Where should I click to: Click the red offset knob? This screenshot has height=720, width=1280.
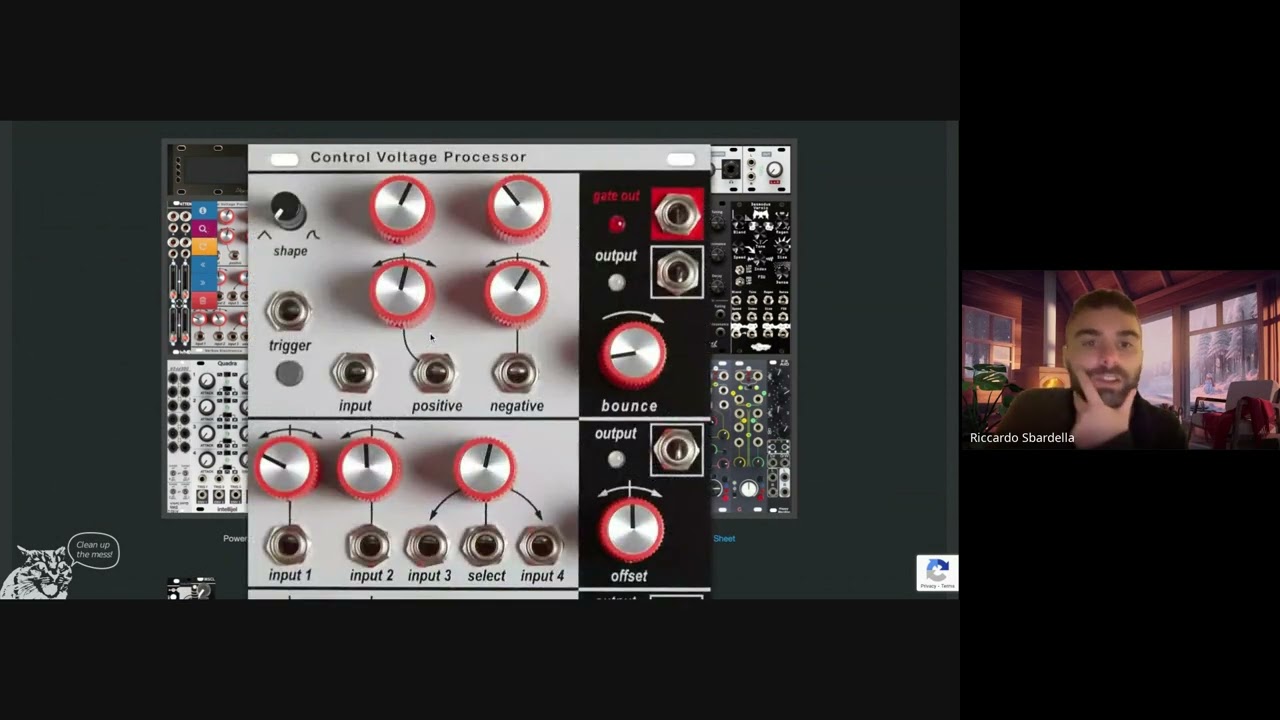click(632, 528)
